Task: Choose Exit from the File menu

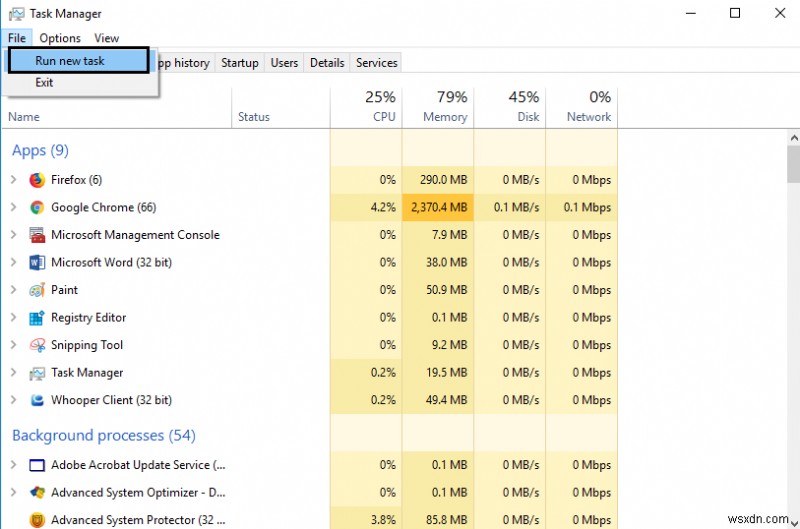Action: 81,83
